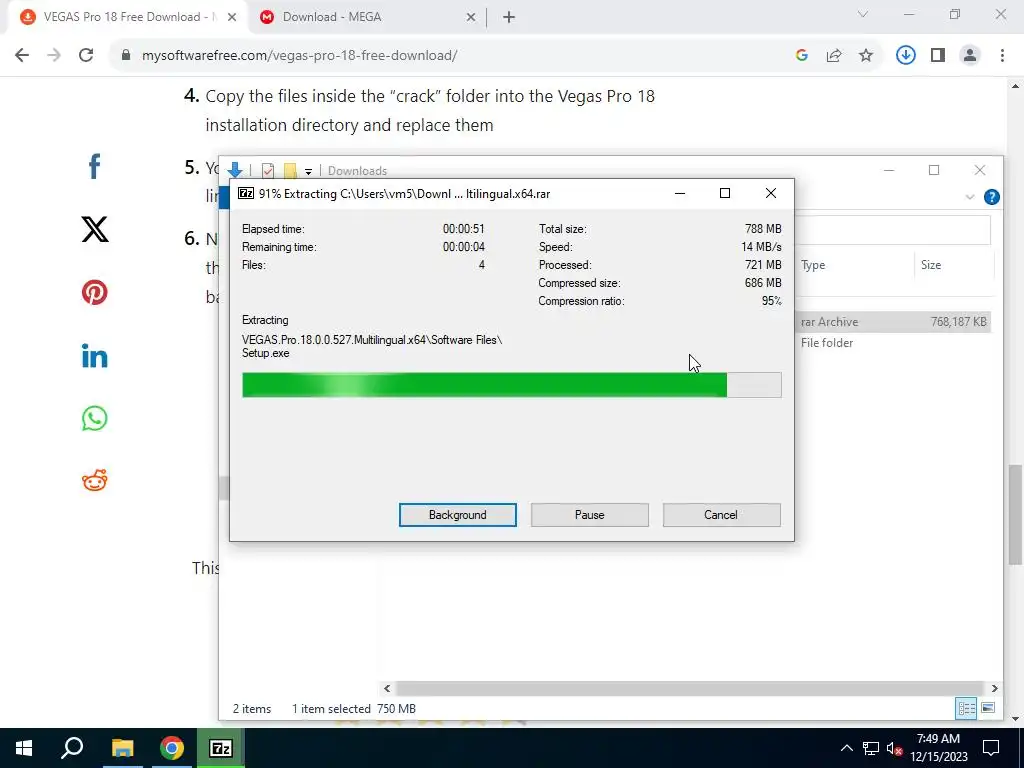This screenshot has width=1024, height=768.
Task: Open Chrome downloads icon
Action: point(905,56)
